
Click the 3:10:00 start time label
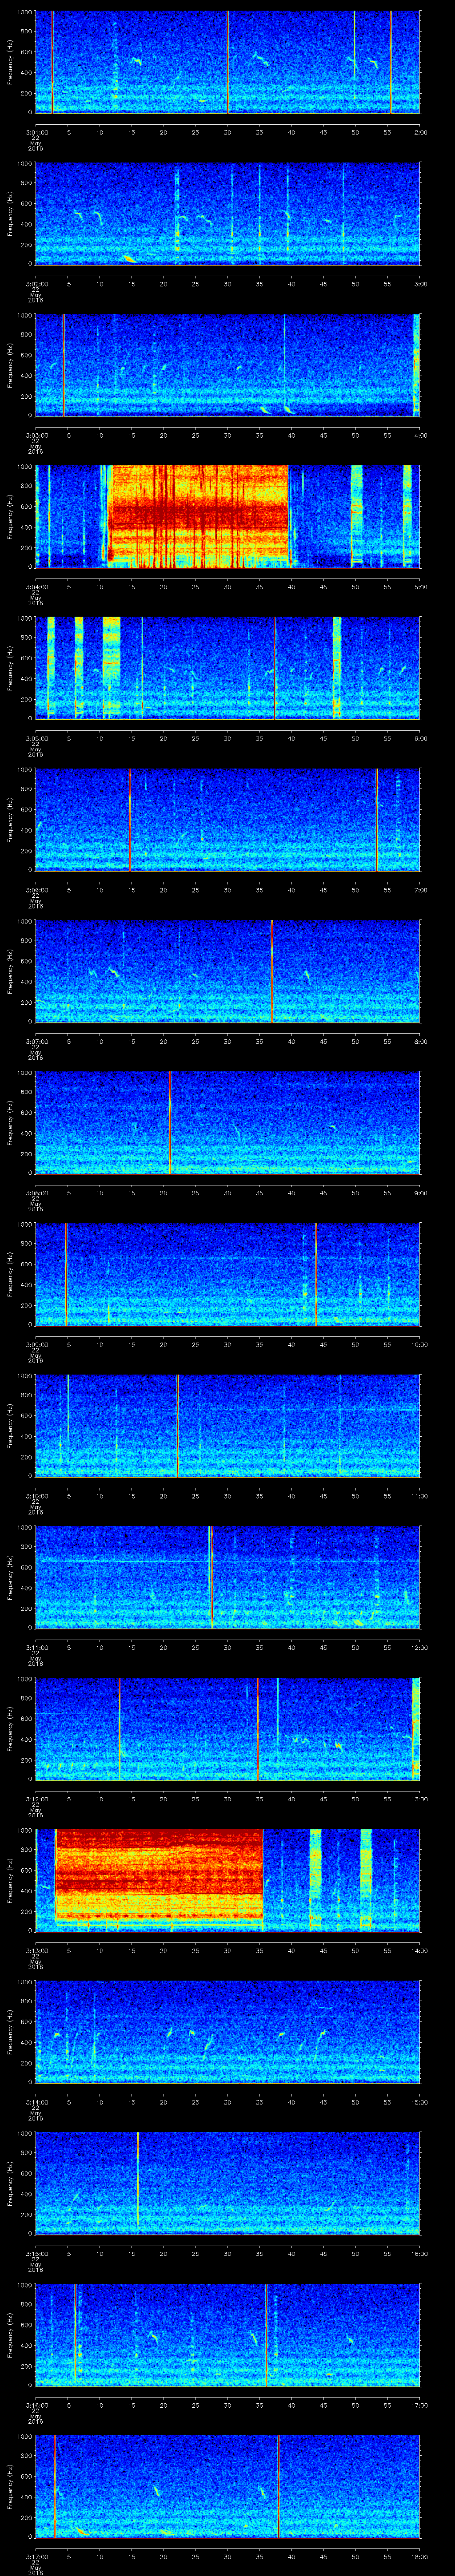[x=36, y=1496]
